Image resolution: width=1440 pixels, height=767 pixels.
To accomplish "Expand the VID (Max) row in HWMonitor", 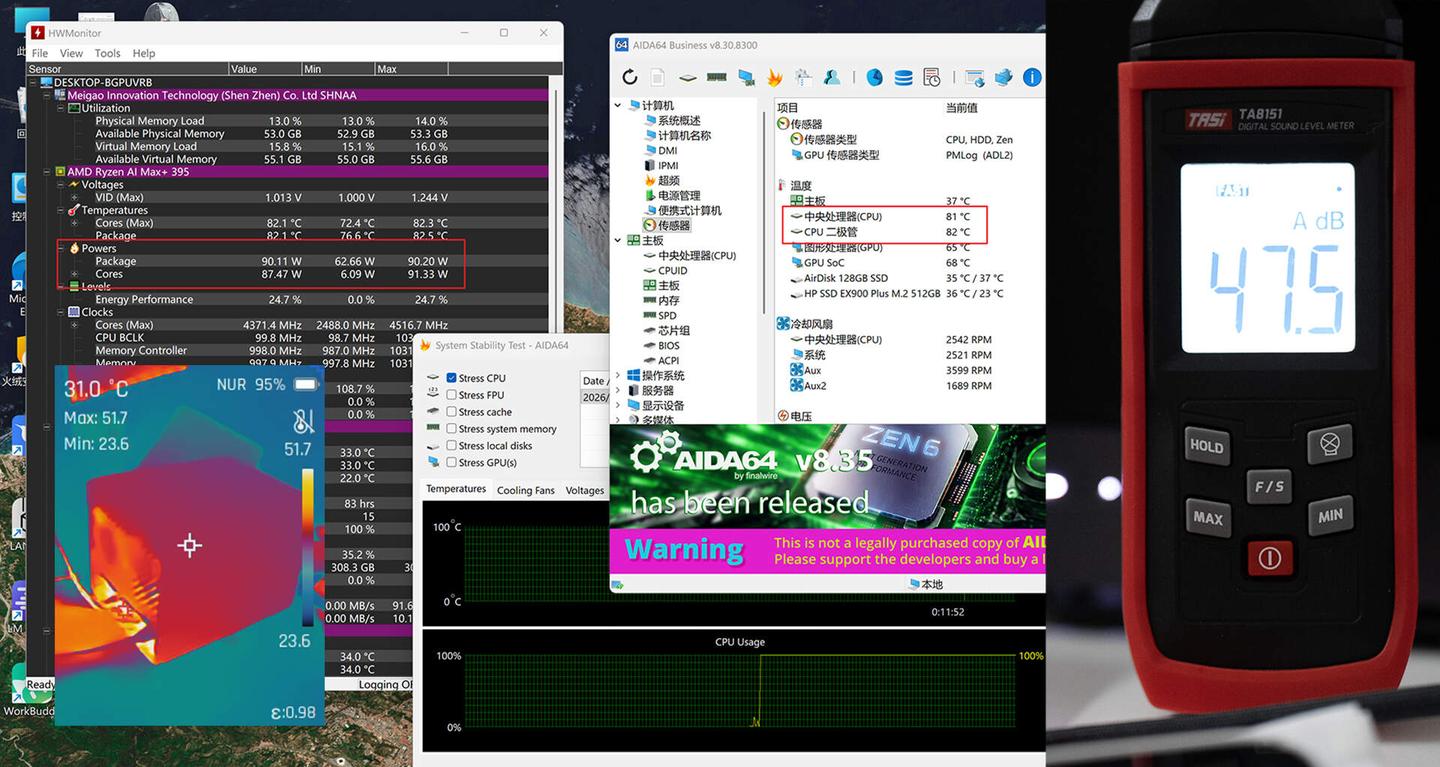I will (x=74, y=198).
